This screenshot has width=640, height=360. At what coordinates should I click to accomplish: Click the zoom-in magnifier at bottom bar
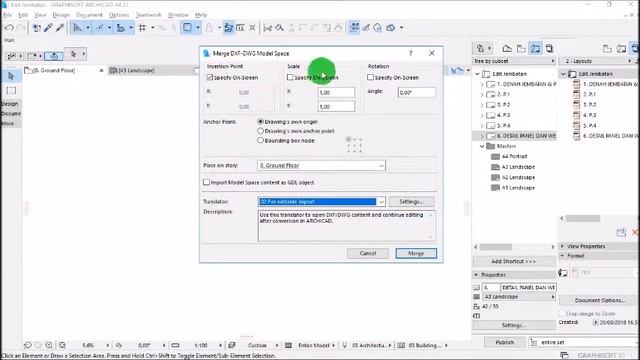49,345
